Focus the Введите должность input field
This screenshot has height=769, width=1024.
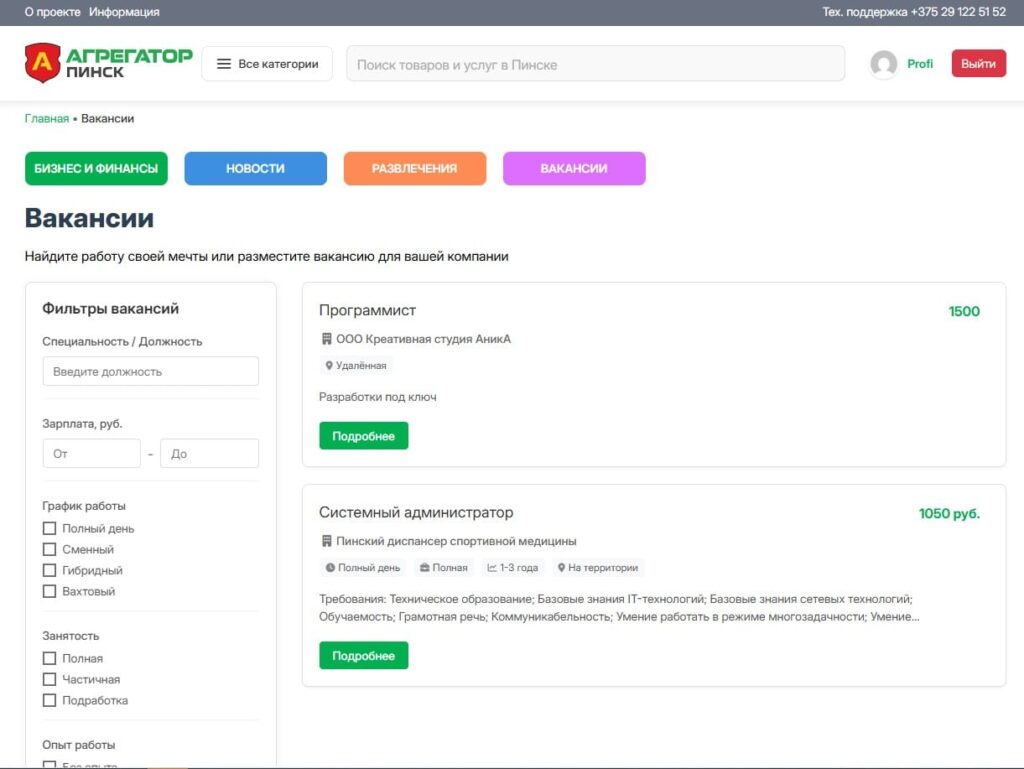pyautogui.click(x=150, y=372)
